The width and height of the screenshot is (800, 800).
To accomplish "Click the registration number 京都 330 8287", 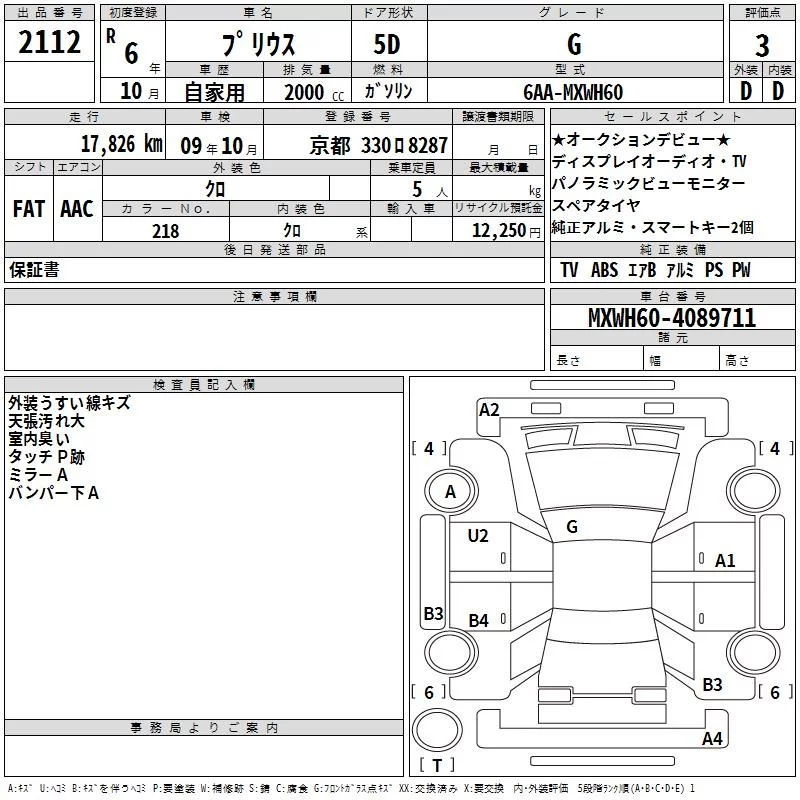I will coord(379,146).
